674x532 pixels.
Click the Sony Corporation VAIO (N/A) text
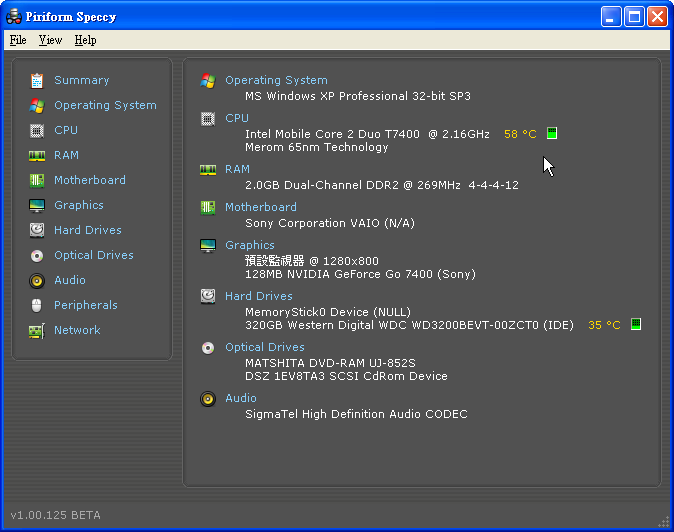[330, 223]
